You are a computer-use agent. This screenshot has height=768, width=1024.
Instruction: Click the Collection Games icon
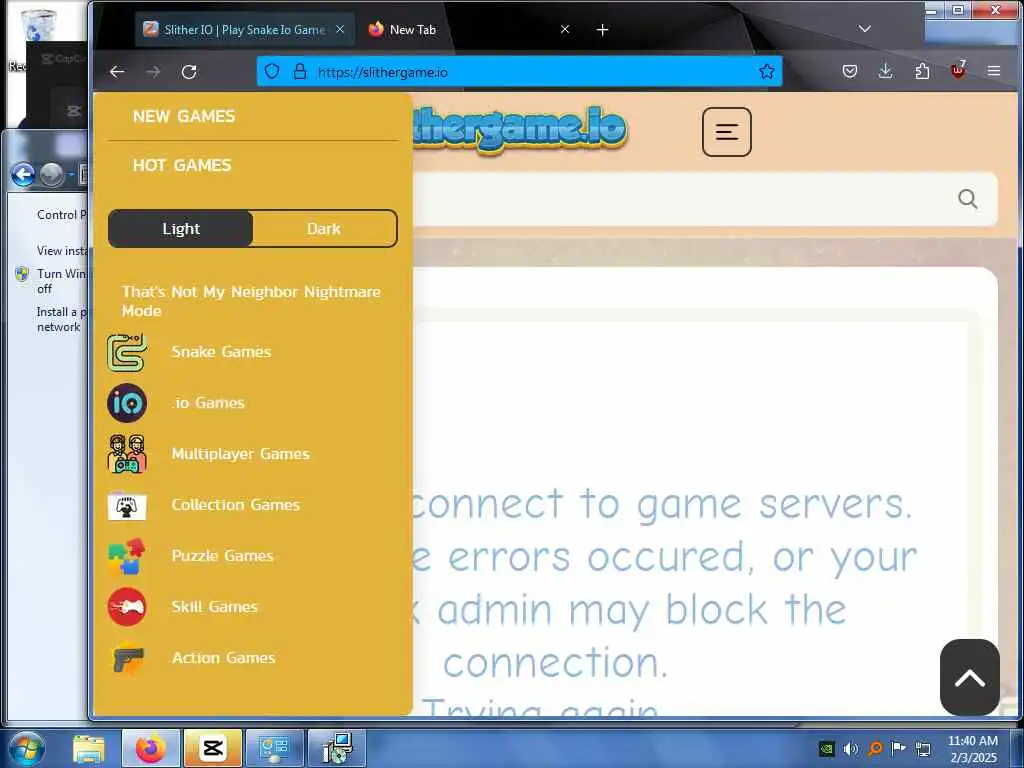tap(127, 507)
